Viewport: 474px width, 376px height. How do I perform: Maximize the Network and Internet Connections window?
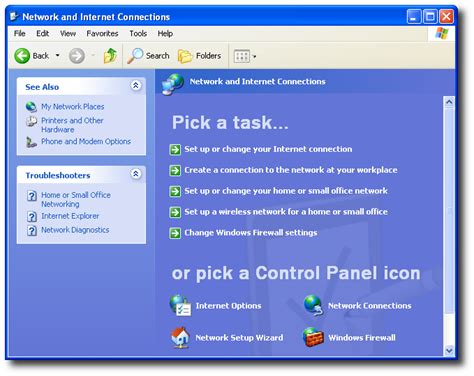pyautogui.click(x=430, y=17)
